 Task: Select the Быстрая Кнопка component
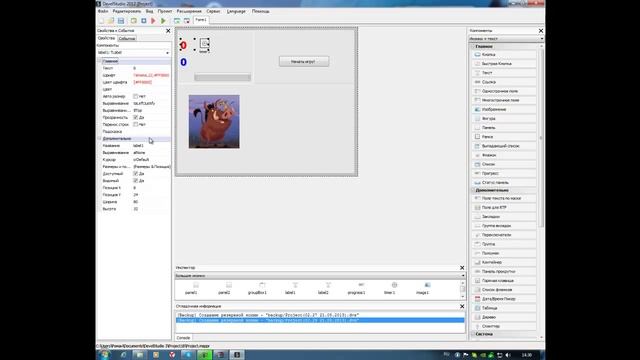point(504,64)
